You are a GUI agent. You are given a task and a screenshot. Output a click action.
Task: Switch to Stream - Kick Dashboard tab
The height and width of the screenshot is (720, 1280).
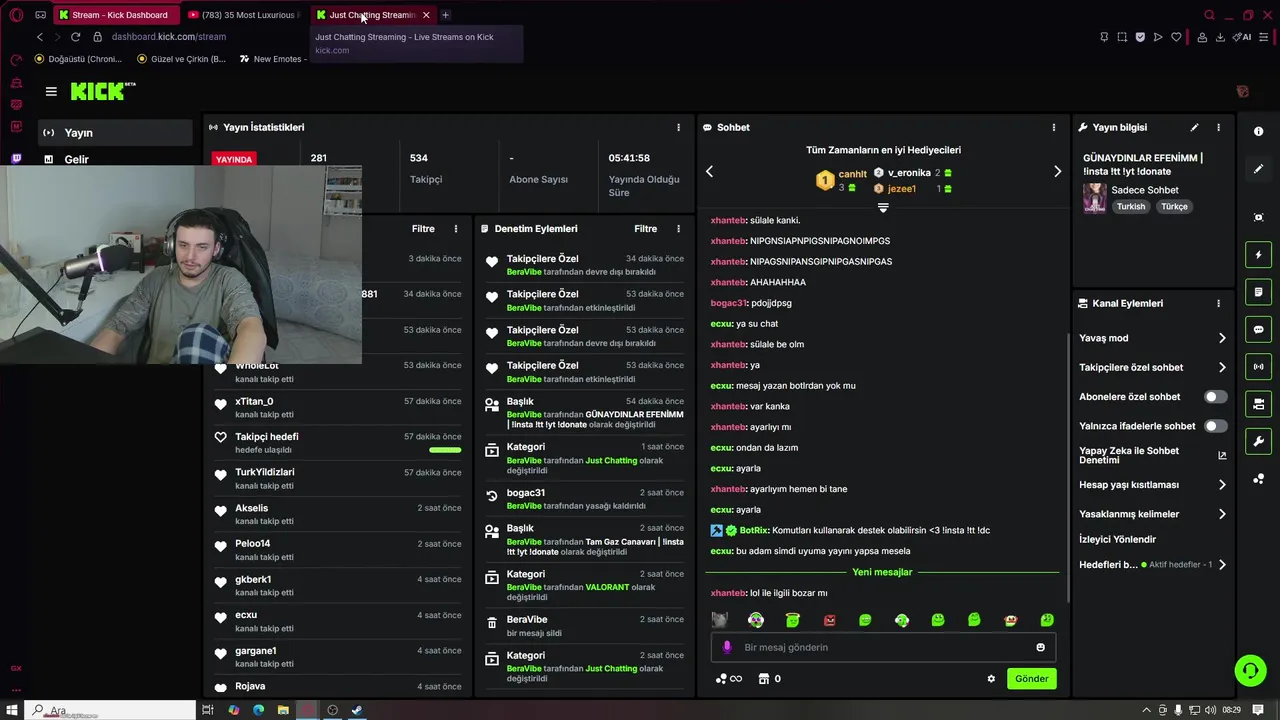[118, 15]
